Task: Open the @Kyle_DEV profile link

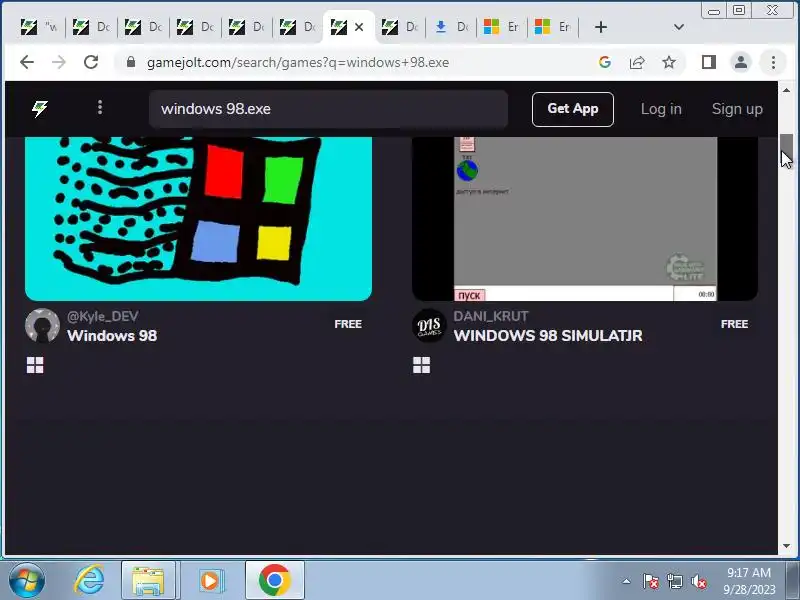Action: (x=103, y=316)
